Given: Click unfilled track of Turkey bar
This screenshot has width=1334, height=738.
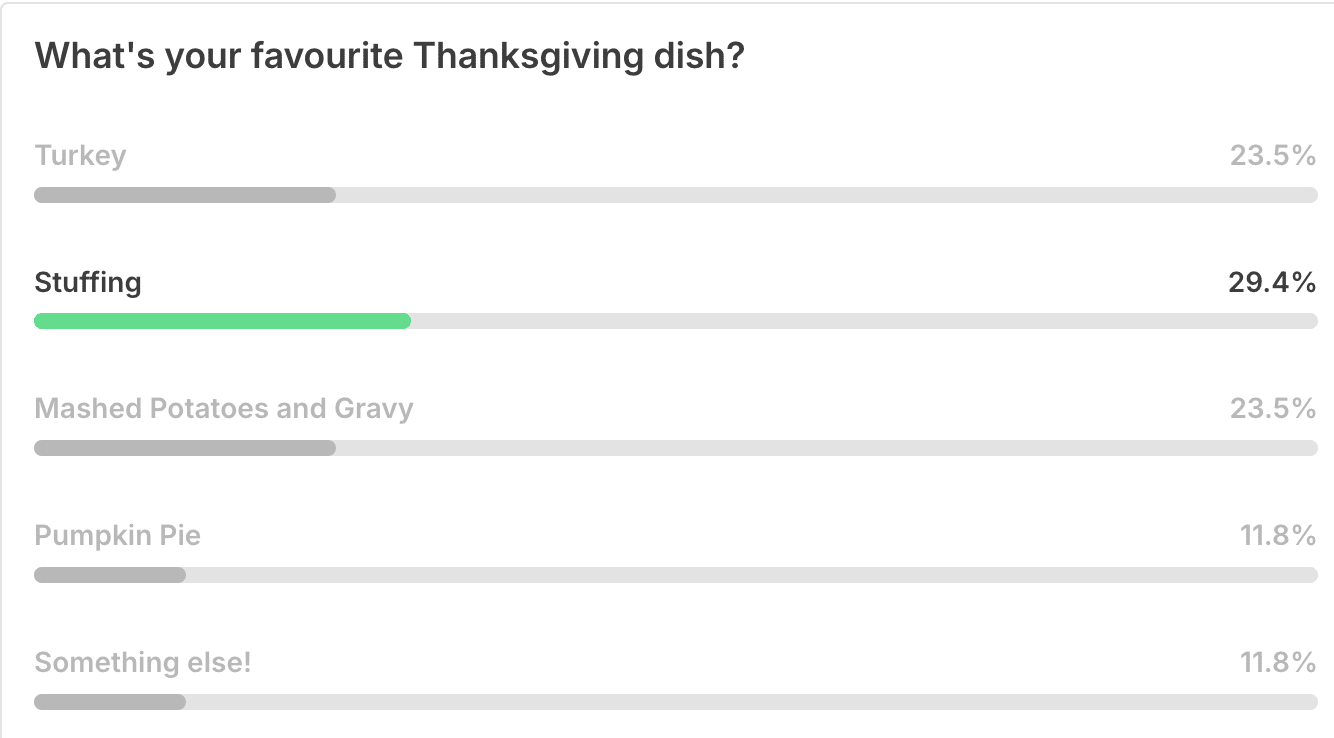Looking at the screenshot, I should tap(827, 195).
